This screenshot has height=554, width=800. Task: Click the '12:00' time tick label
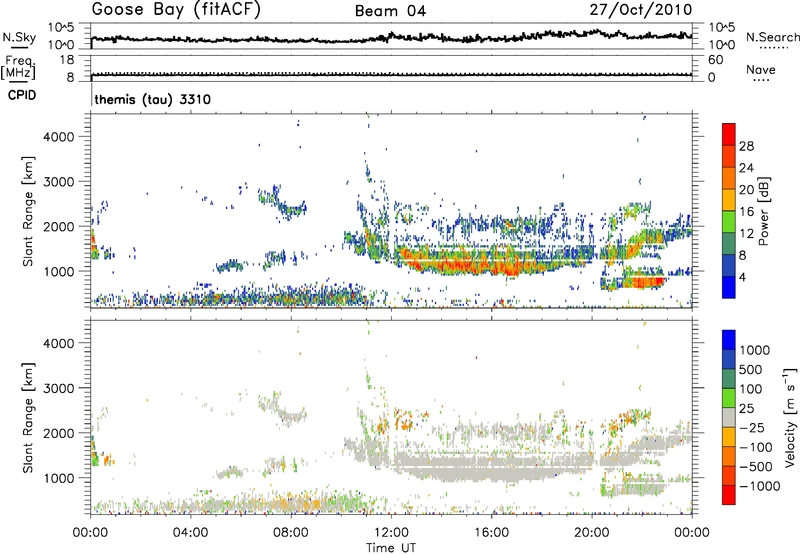(x=391, y=533)
